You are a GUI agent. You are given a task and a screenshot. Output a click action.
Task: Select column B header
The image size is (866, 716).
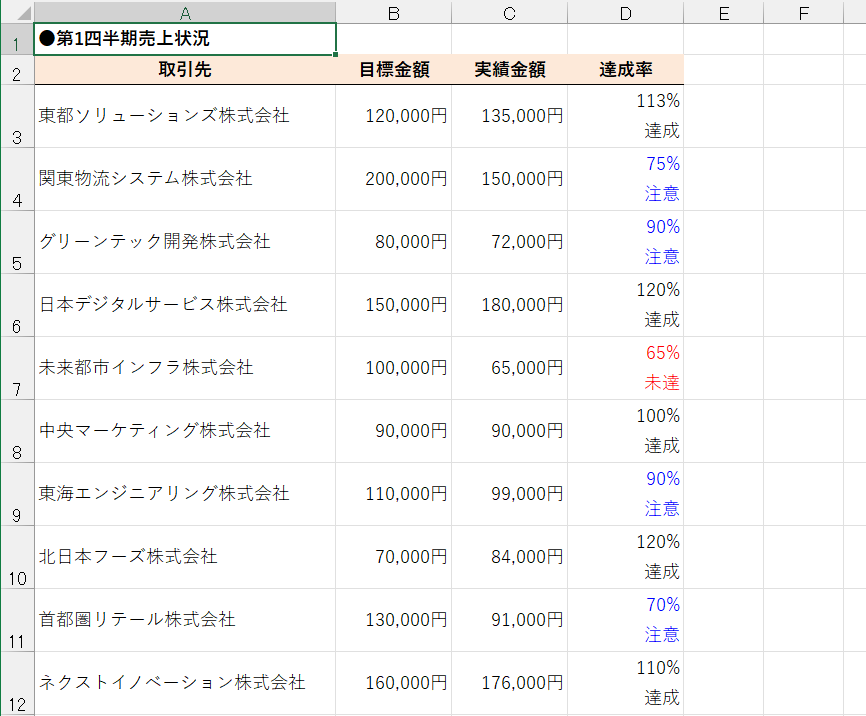393,12
